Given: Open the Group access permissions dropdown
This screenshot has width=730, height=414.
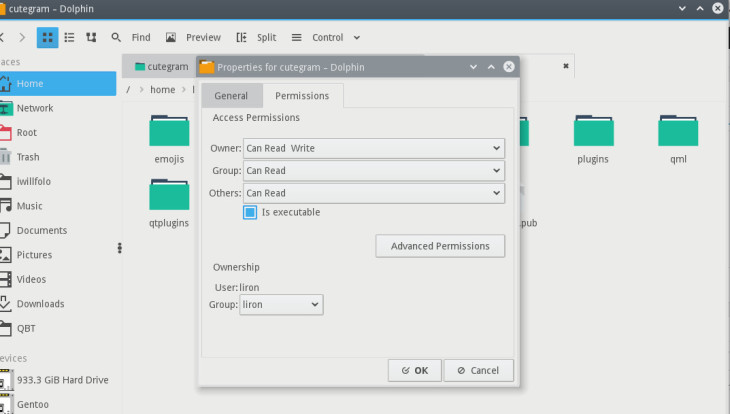Looking at the screenshot, I should (x=374, y=170).
